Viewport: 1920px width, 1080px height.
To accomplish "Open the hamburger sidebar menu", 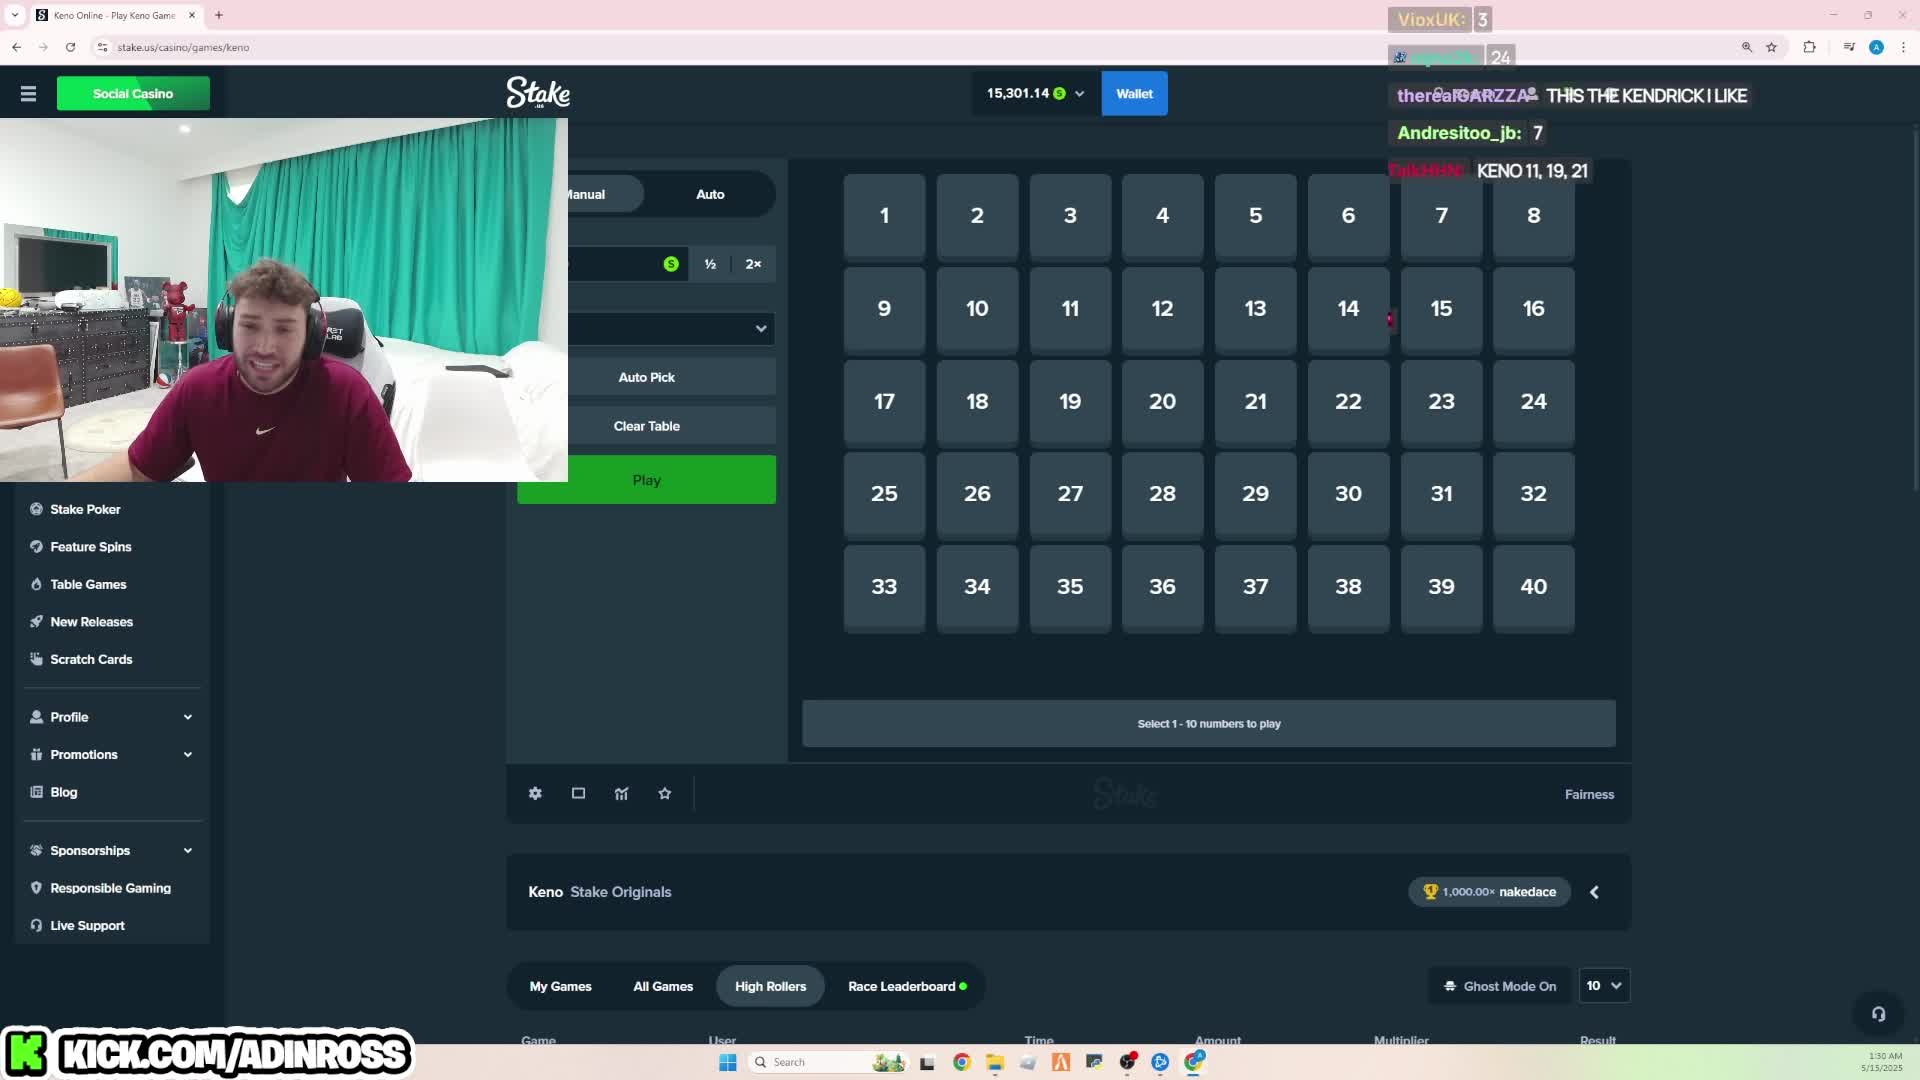I will coord(28,93).
